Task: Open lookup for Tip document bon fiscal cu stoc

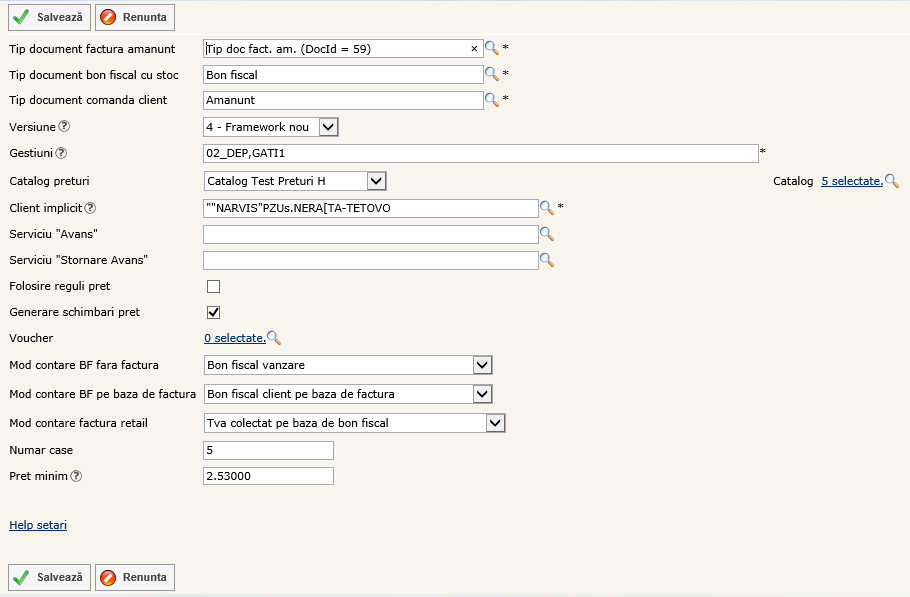Action: tap(491, 74)
